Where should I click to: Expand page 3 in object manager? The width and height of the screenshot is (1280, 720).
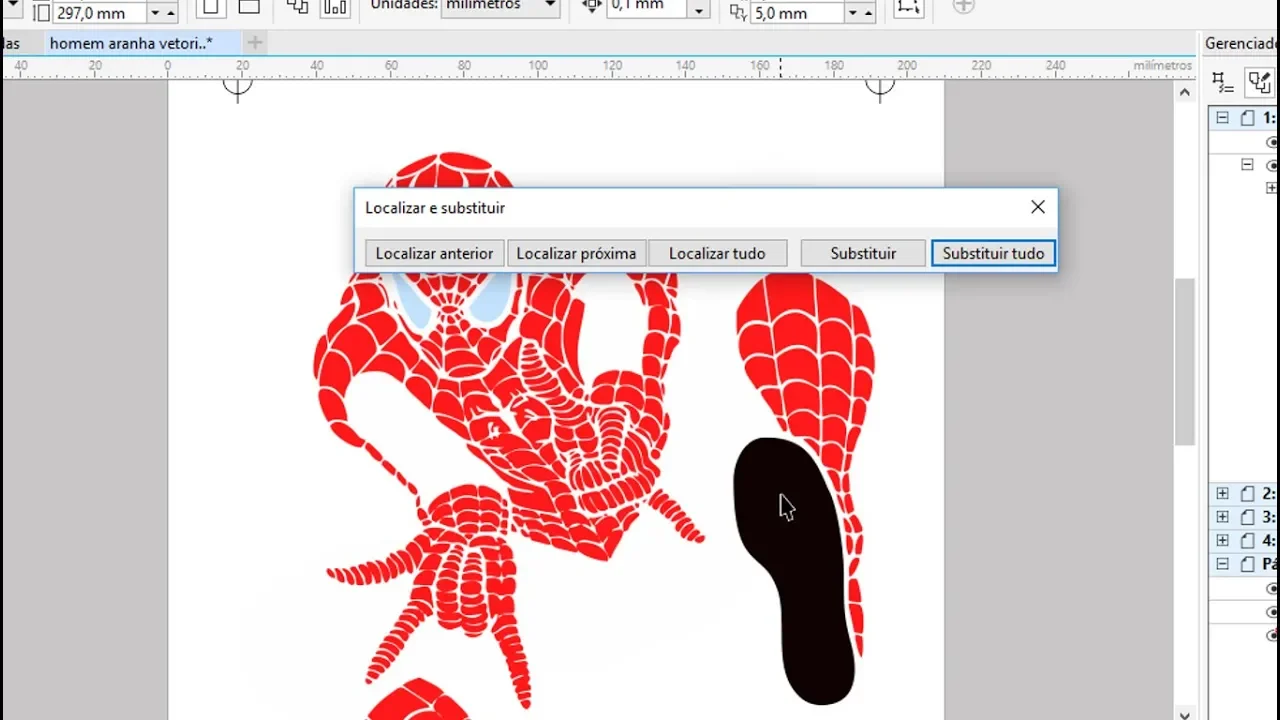coord(1222,516)
